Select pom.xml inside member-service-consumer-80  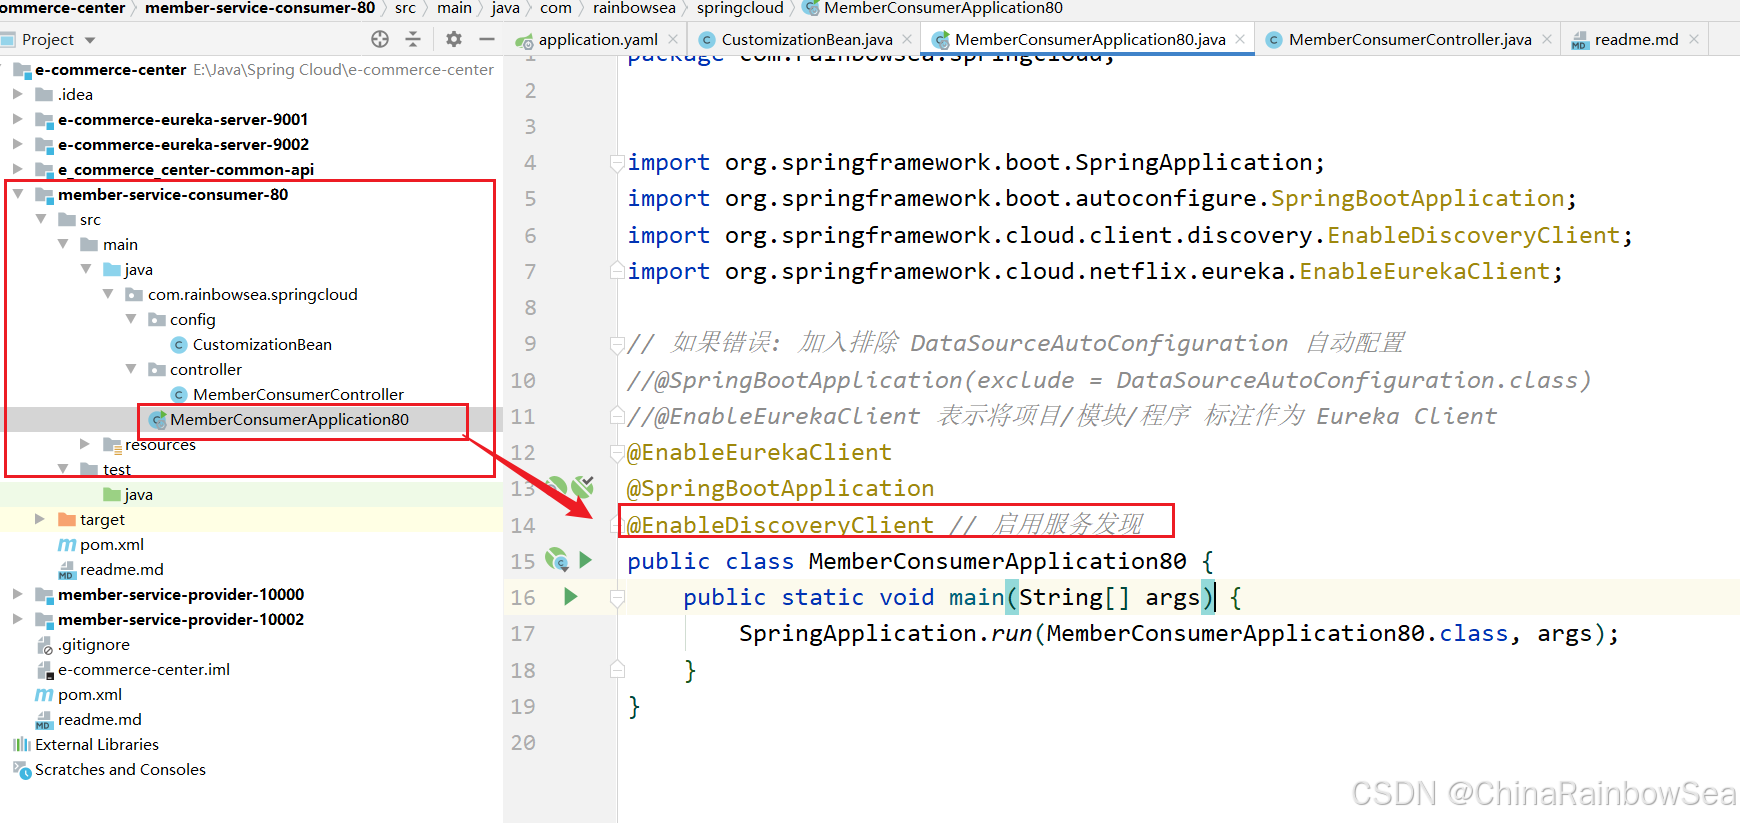[x=111, y=544]
